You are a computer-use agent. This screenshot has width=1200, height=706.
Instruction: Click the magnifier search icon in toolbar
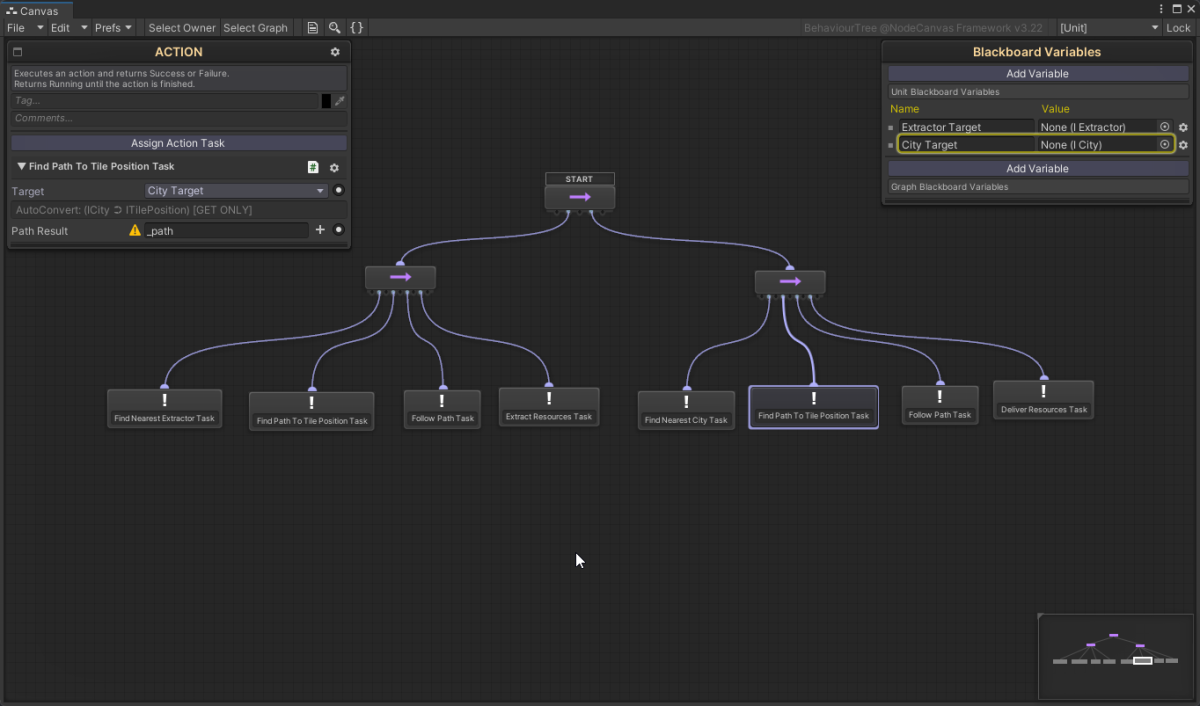click(335, 28)
